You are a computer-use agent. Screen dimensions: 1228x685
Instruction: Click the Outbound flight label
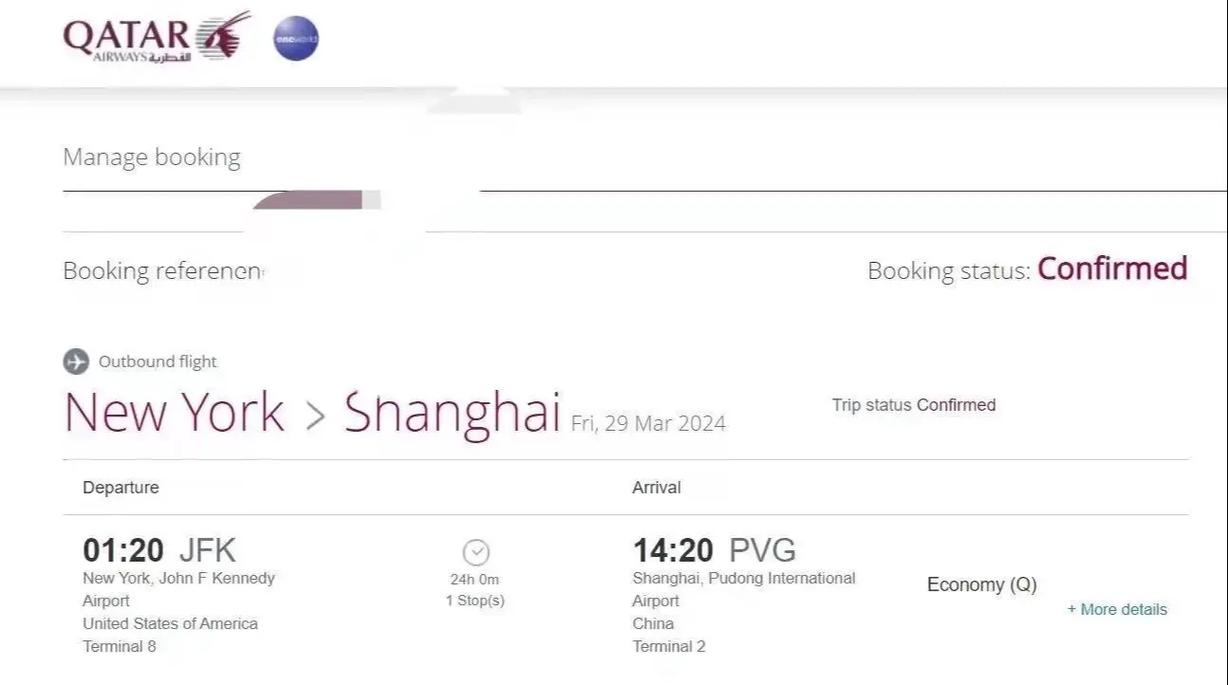point(158,362)
